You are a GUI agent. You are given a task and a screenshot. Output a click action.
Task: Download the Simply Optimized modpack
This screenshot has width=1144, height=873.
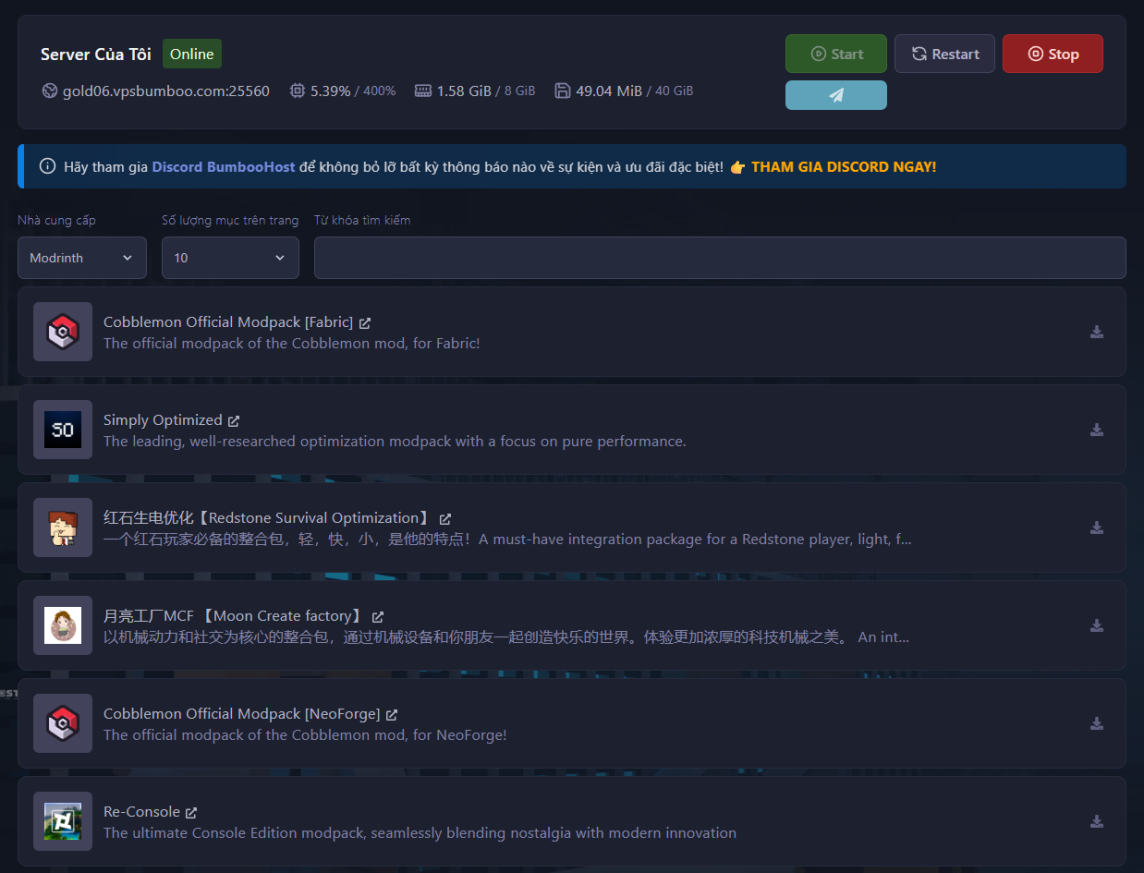(x=1097, y=430)
